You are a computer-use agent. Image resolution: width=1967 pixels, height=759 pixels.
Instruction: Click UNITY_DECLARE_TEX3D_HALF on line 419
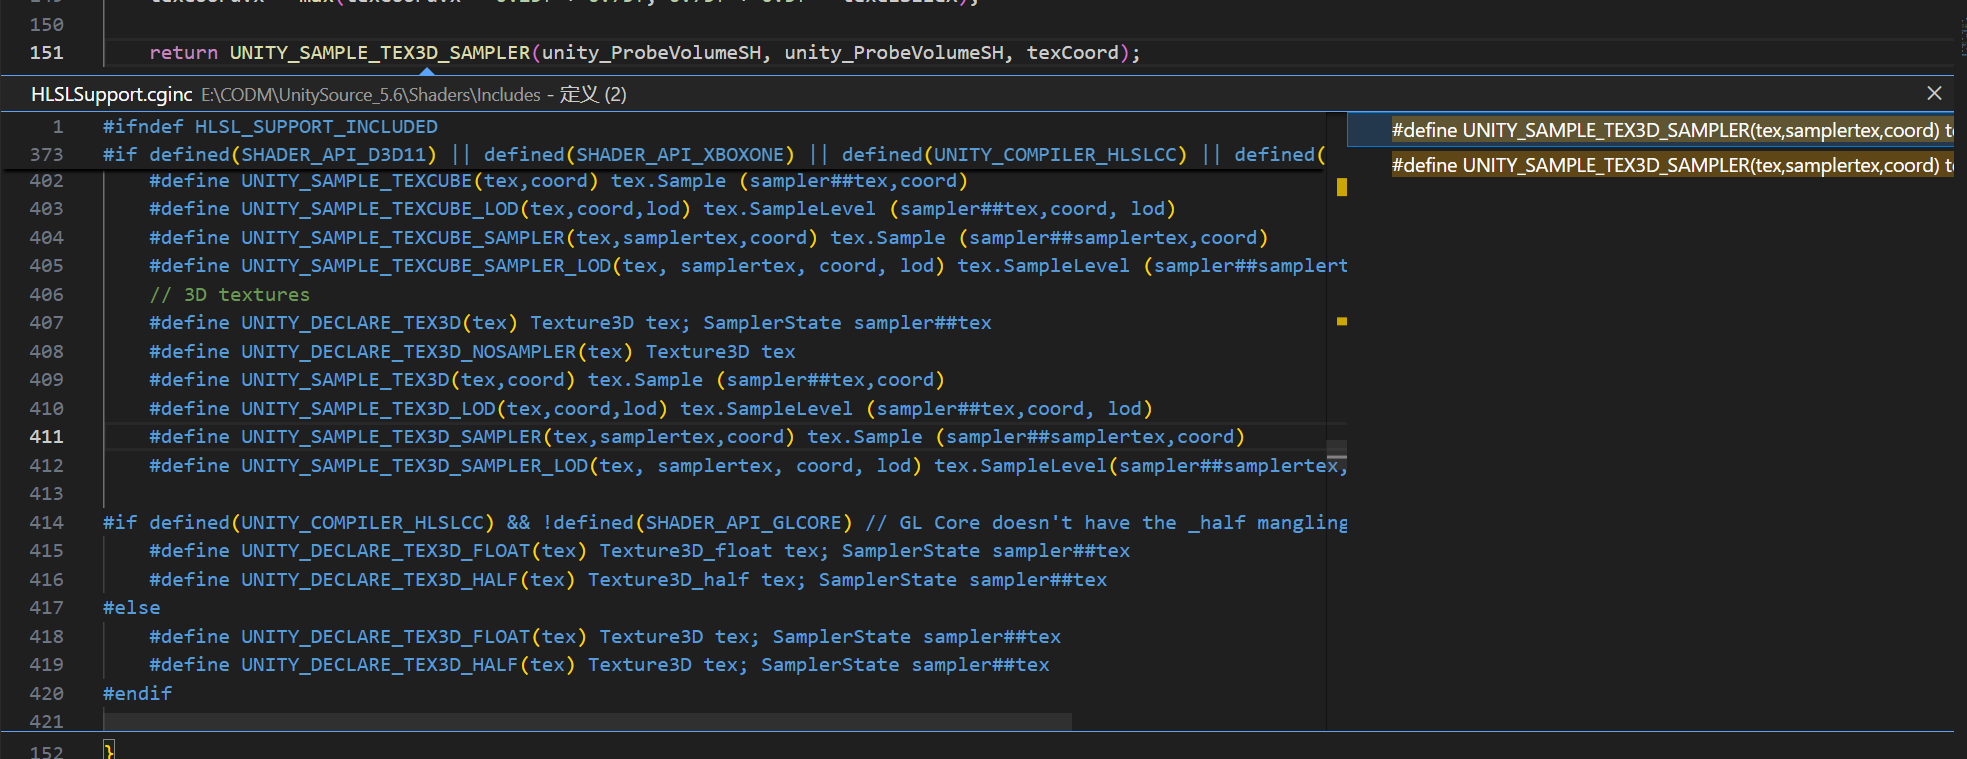pos(380,665)
